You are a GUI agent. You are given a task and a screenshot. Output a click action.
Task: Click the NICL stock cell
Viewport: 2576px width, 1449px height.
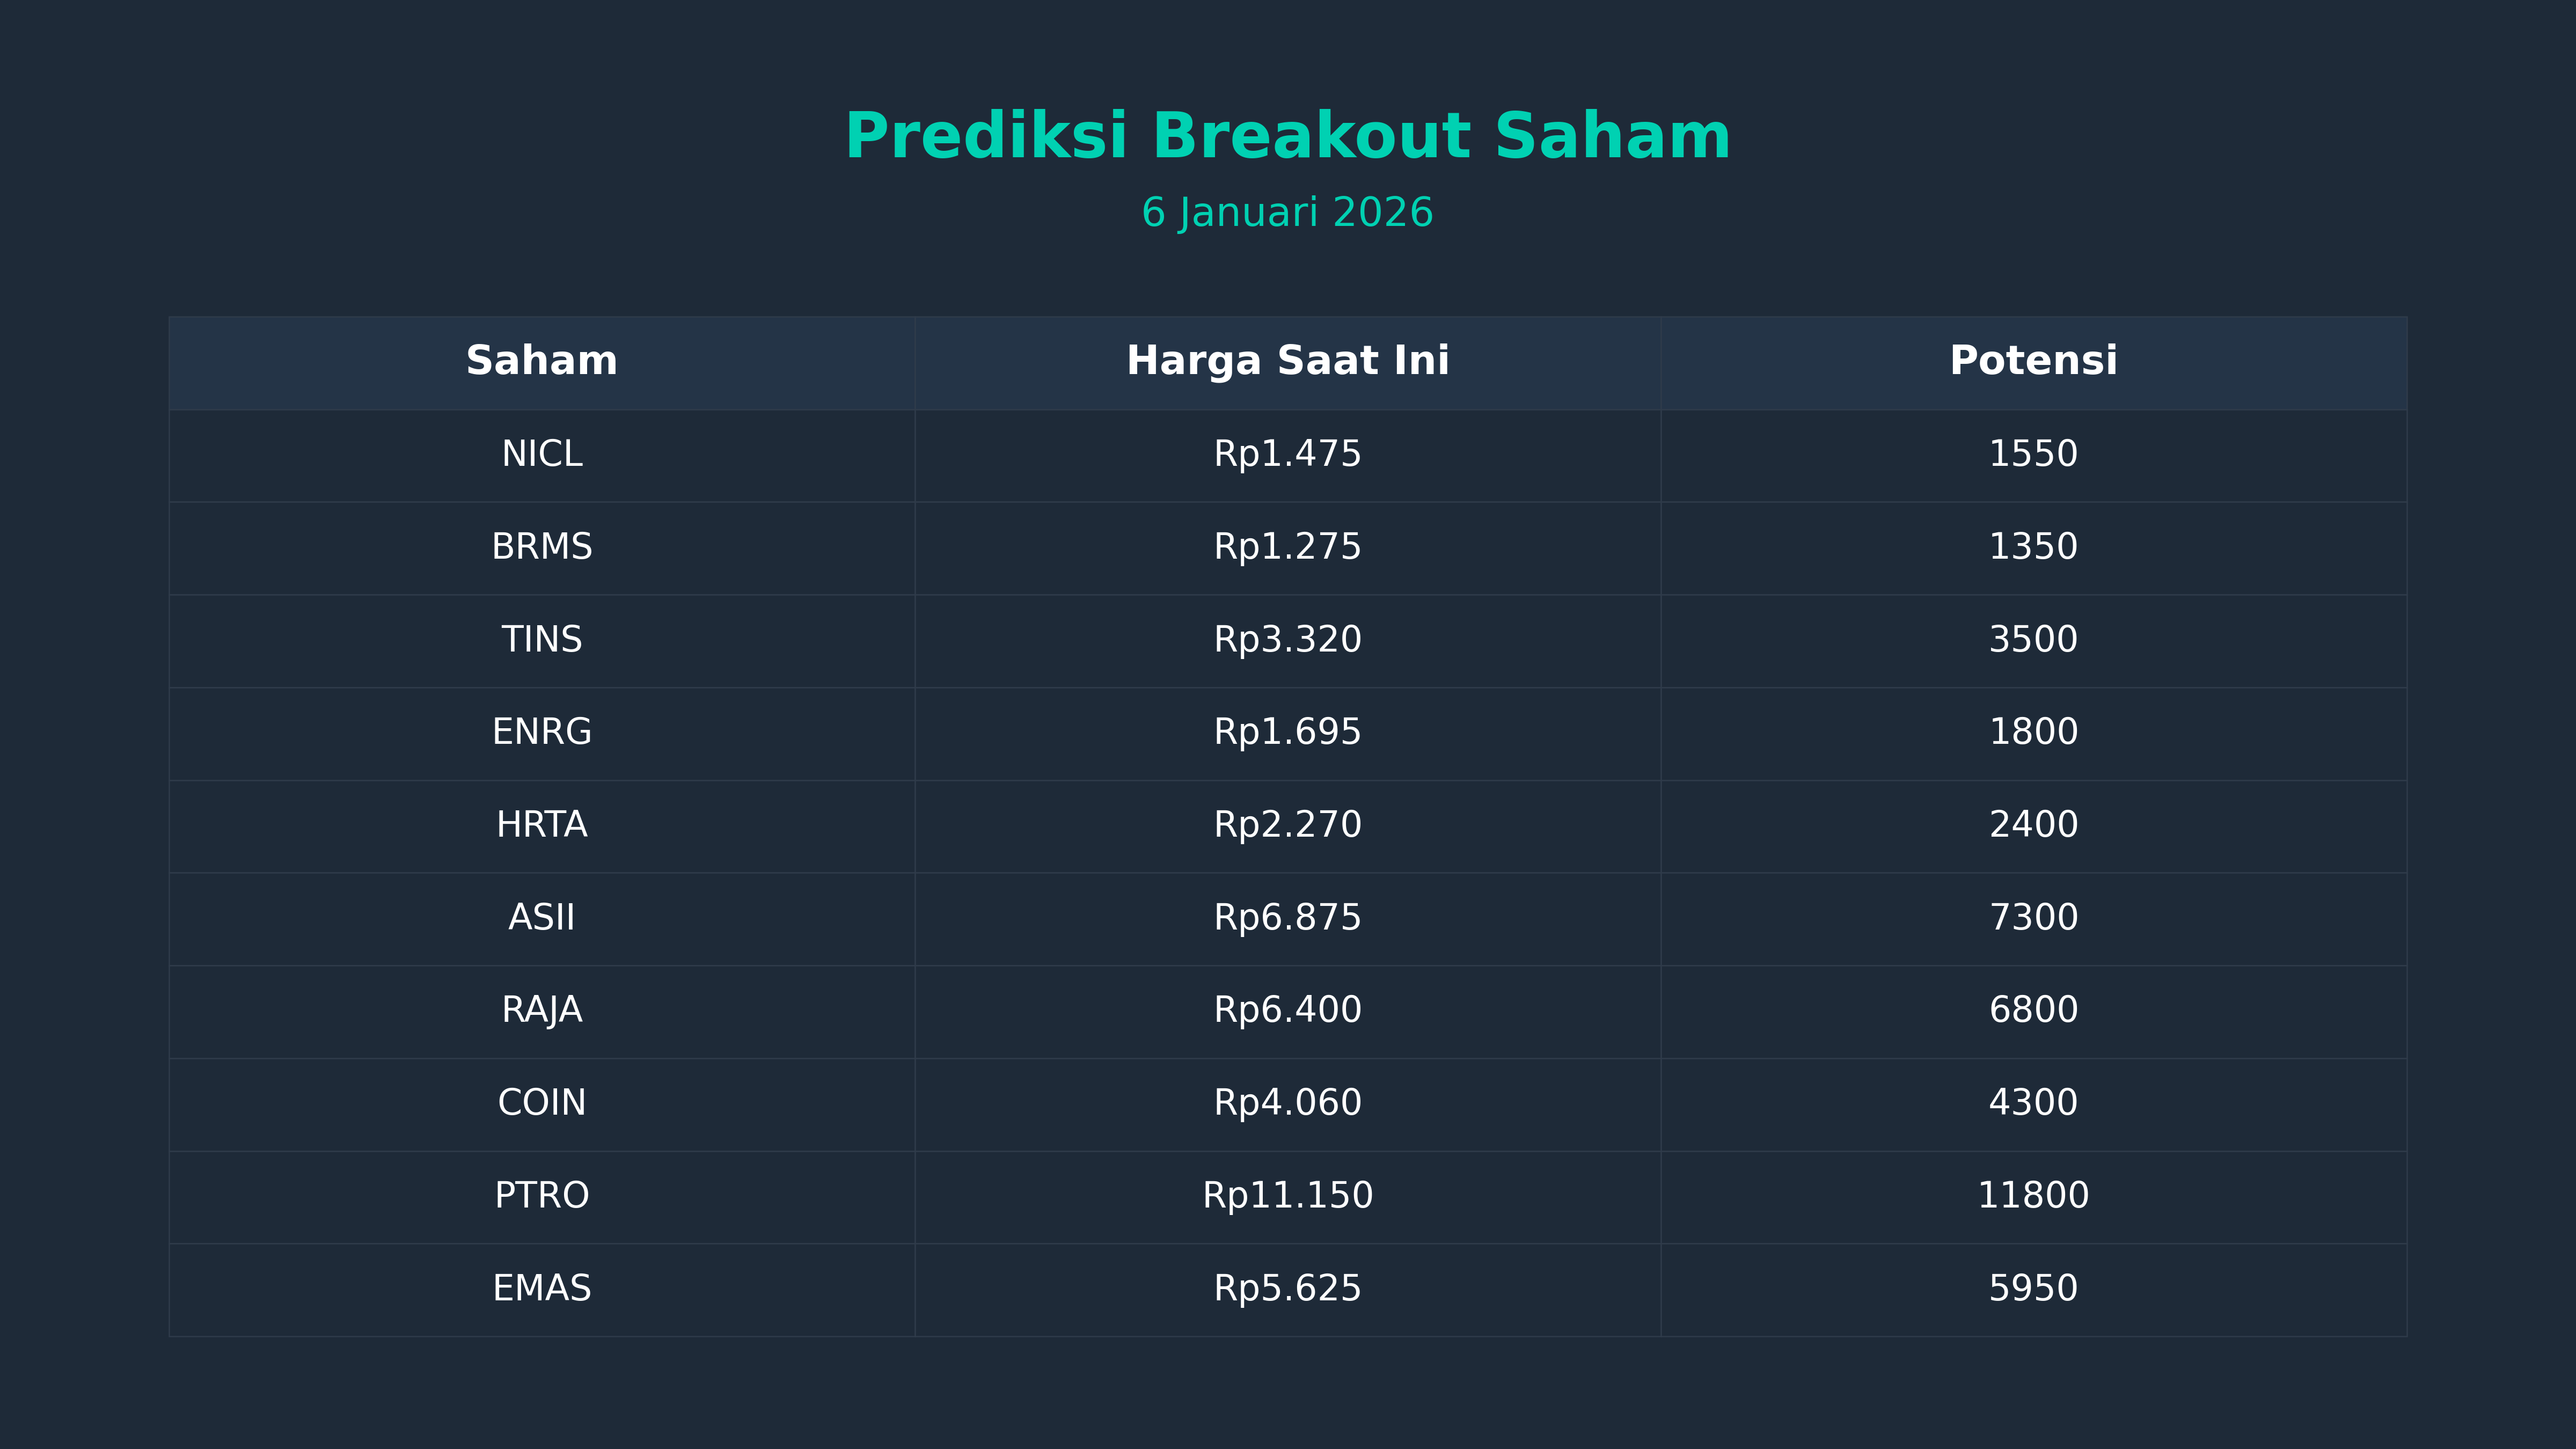[541, 454]
